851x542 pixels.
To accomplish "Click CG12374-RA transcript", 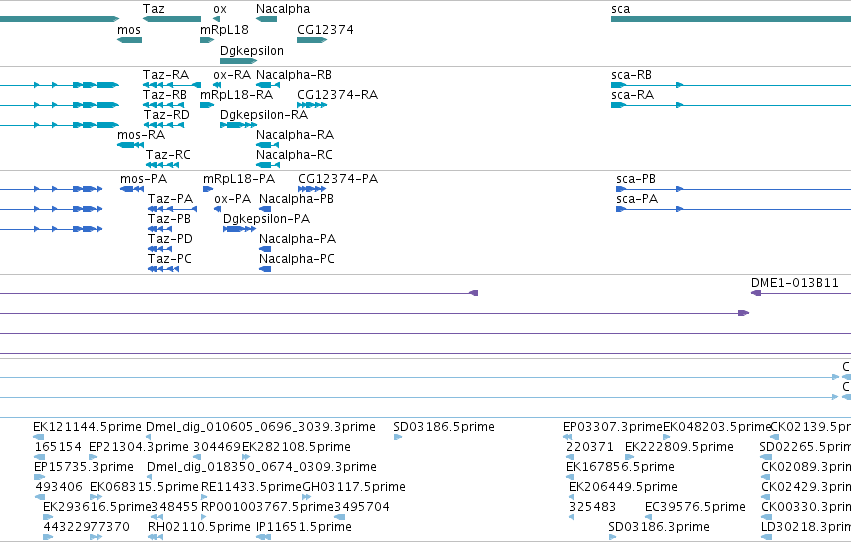I will (x=312, y=105).
